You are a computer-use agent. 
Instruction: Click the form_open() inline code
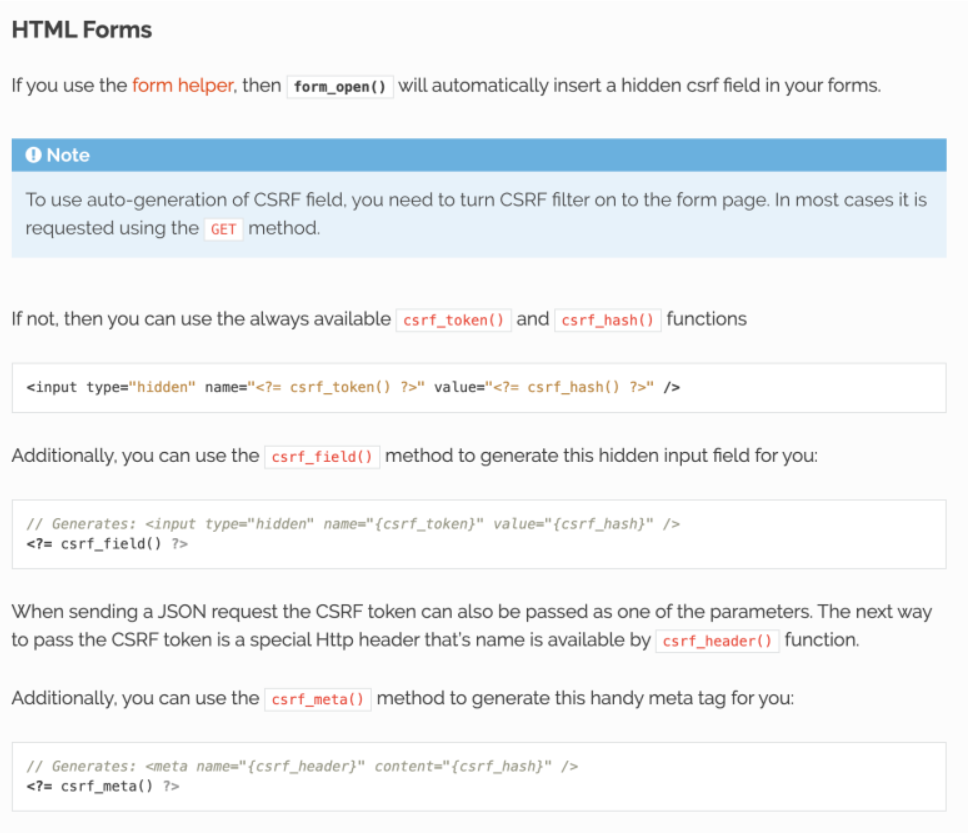(340, 86)
